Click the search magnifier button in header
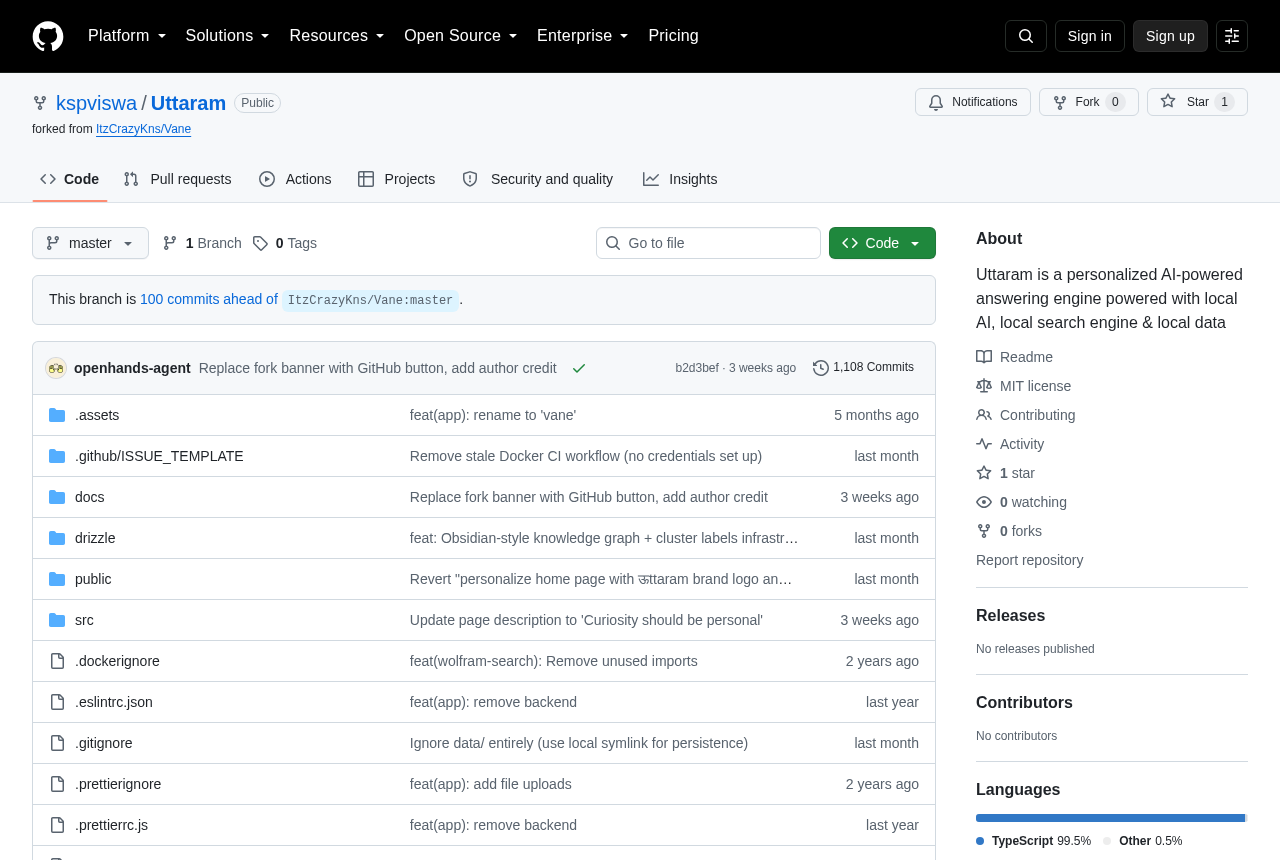The image size is (1280, 860). (1026, 36)
